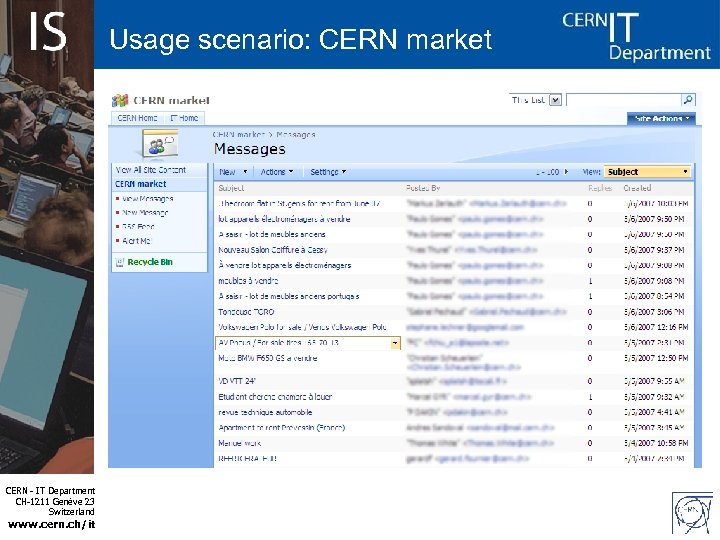
Task: Click Alert Me in sidebar
Action: (x=136, y=241)
